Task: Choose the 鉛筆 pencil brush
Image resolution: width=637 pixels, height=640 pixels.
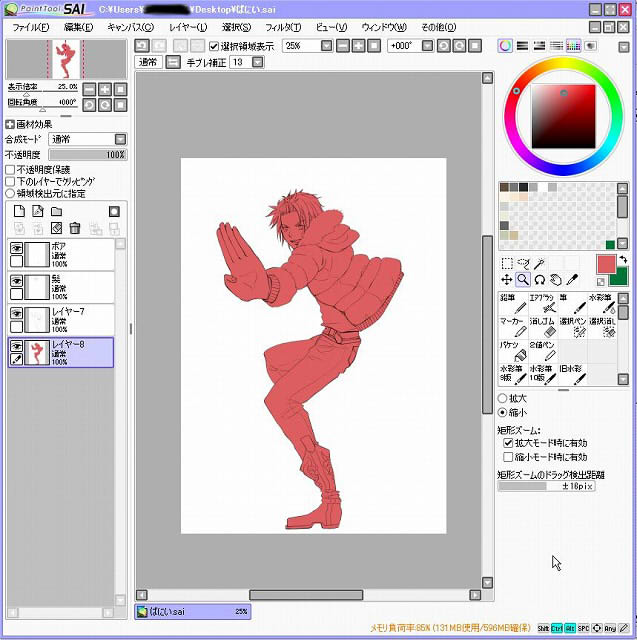Action: coord(513,303)
